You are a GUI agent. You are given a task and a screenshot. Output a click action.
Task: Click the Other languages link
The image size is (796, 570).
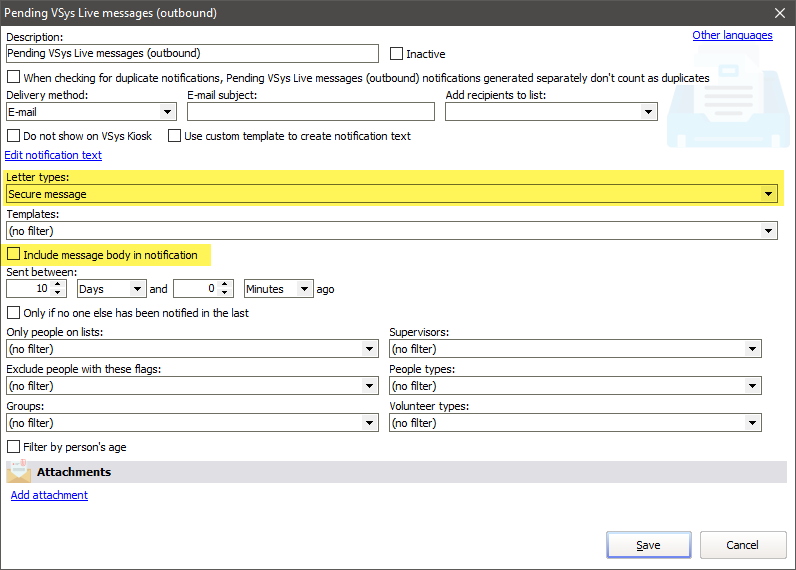[x=732, y=36]
